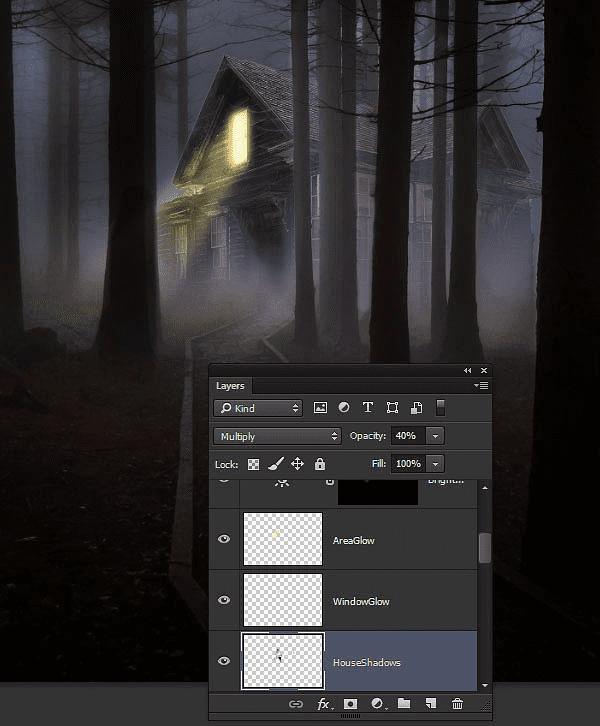This screenshot has height=726, width=600.
Task: Add a layer mask
Action: 350,704
